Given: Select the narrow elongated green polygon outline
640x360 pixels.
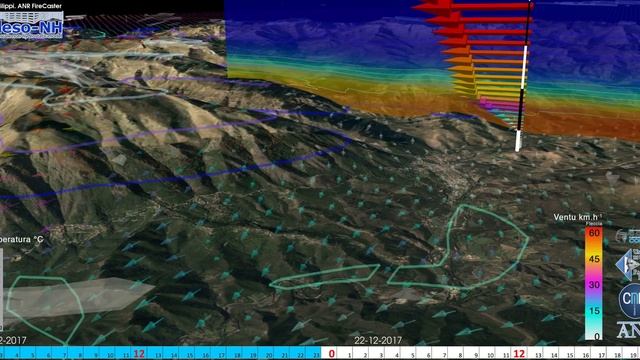Looking at the screenshot, I should (x=325, y=277).
